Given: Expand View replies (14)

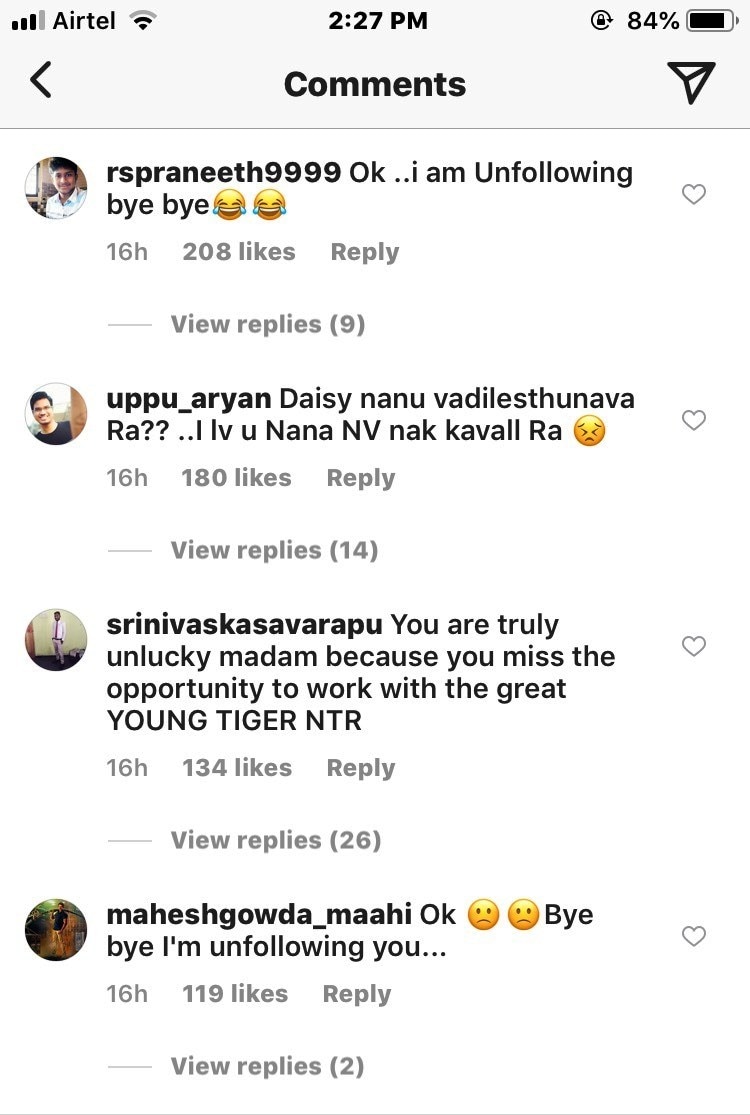Looking at the screenshot, I should (x=274, y=550).
